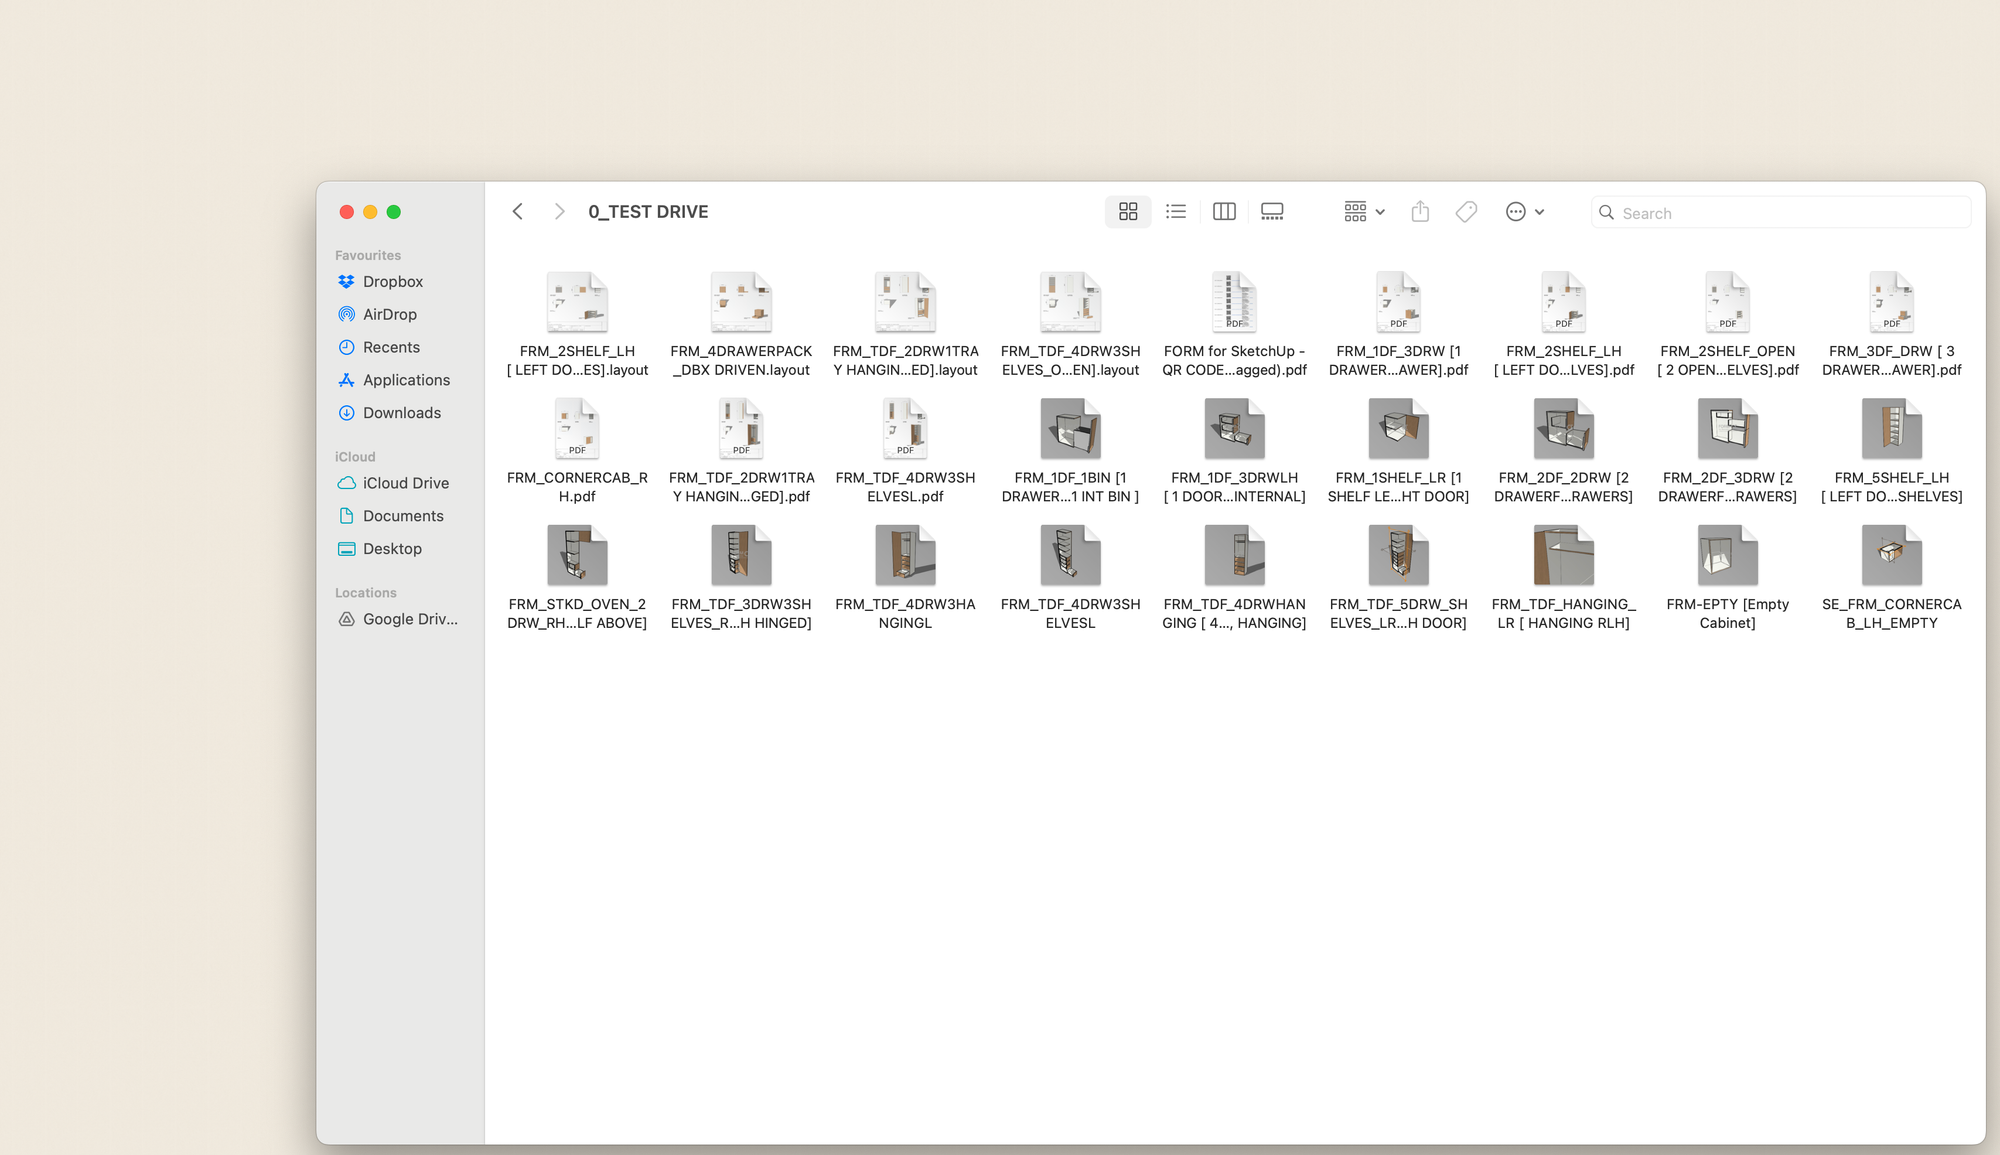Open Dropbox in the sidebar
The height and width of the screenshot is (1155, 2000).
392,282
